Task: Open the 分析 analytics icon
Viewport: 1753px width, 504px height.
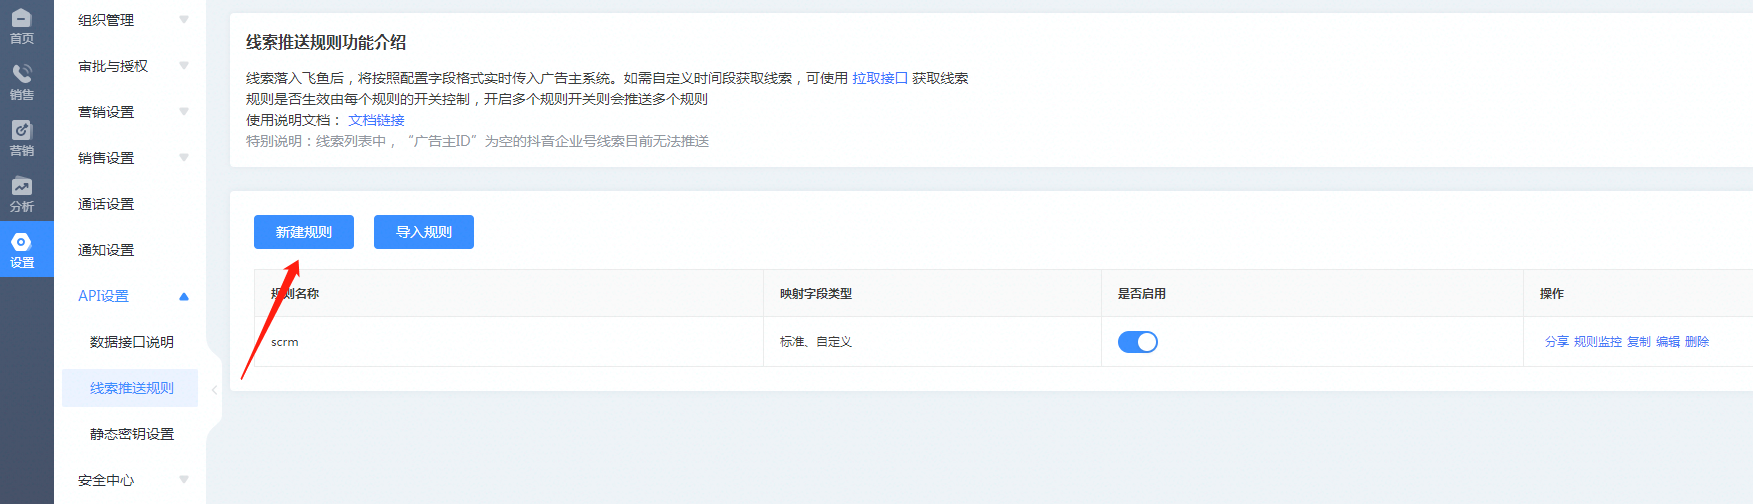Action: tap(21, 186)
